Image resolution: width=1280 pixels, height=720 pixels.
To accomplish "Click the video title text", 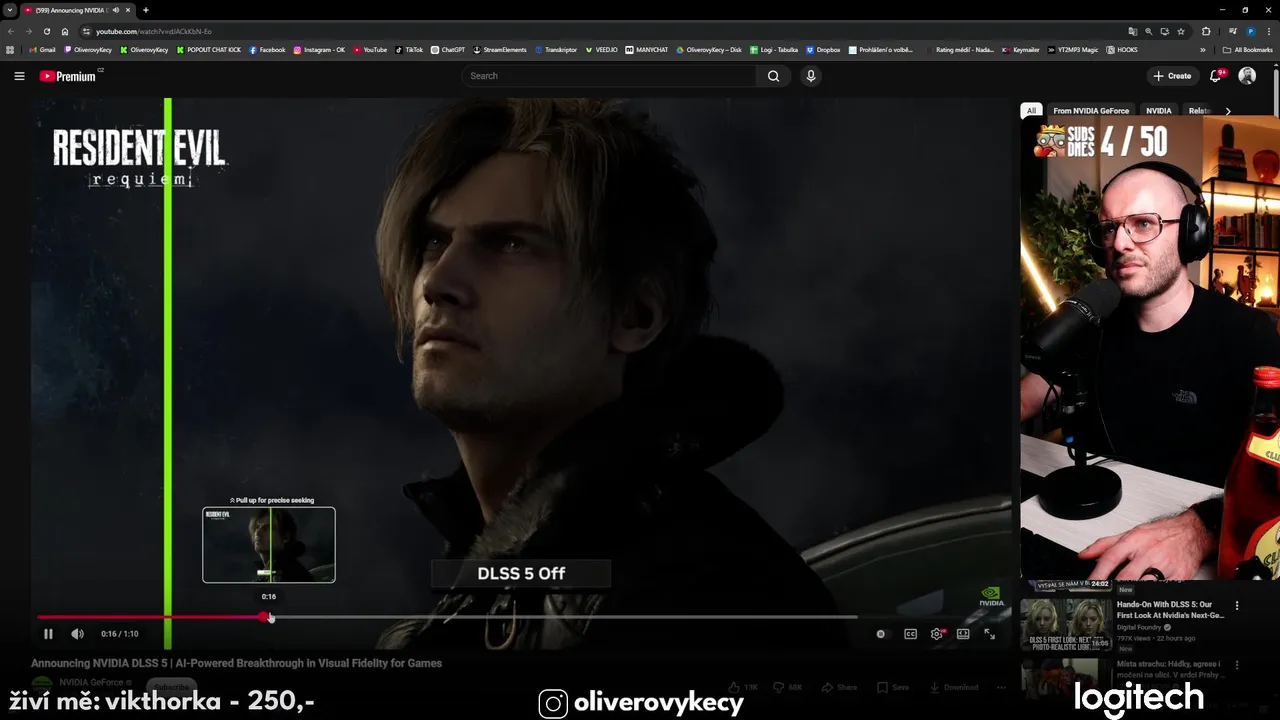I will (x=236, y=663).
